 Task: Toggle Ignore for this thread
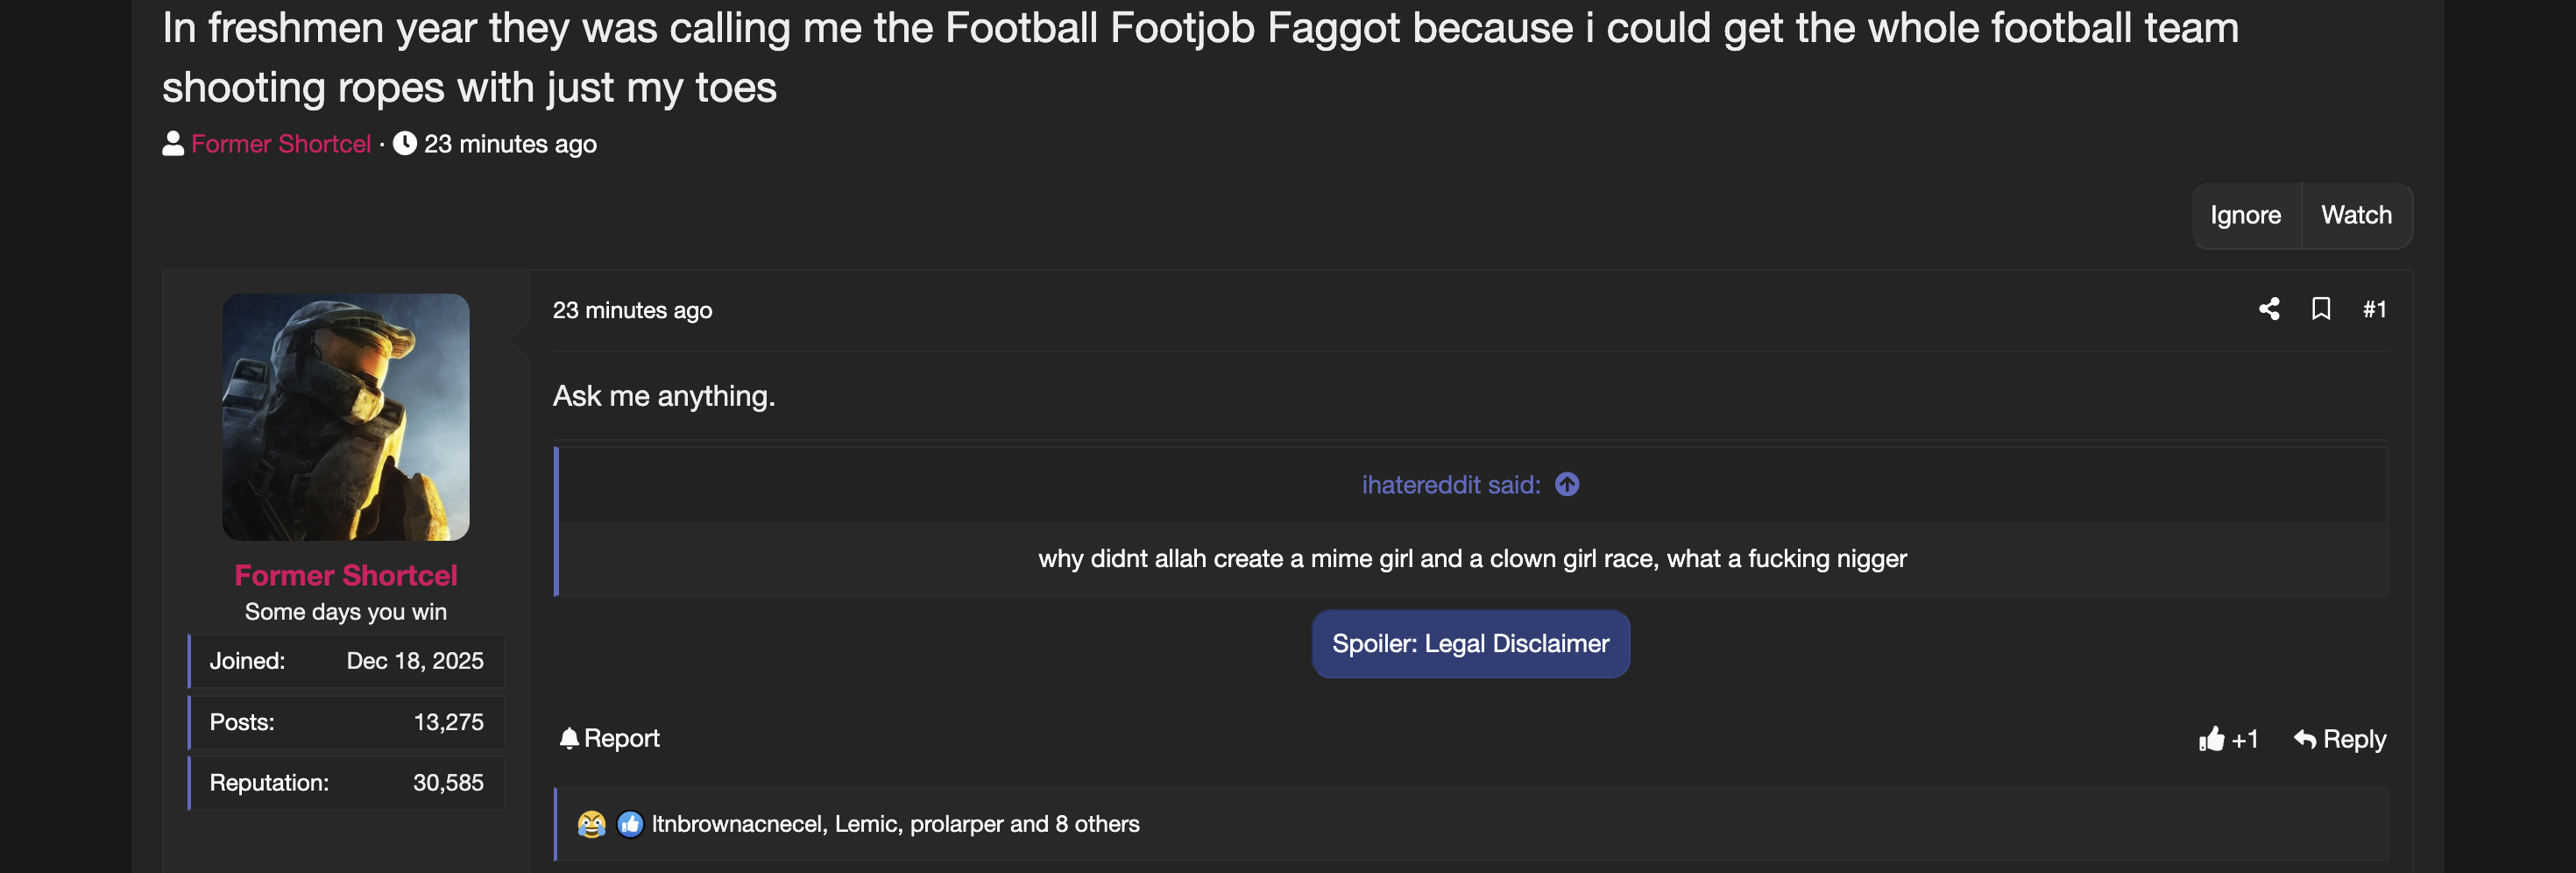pos(2246,215)
